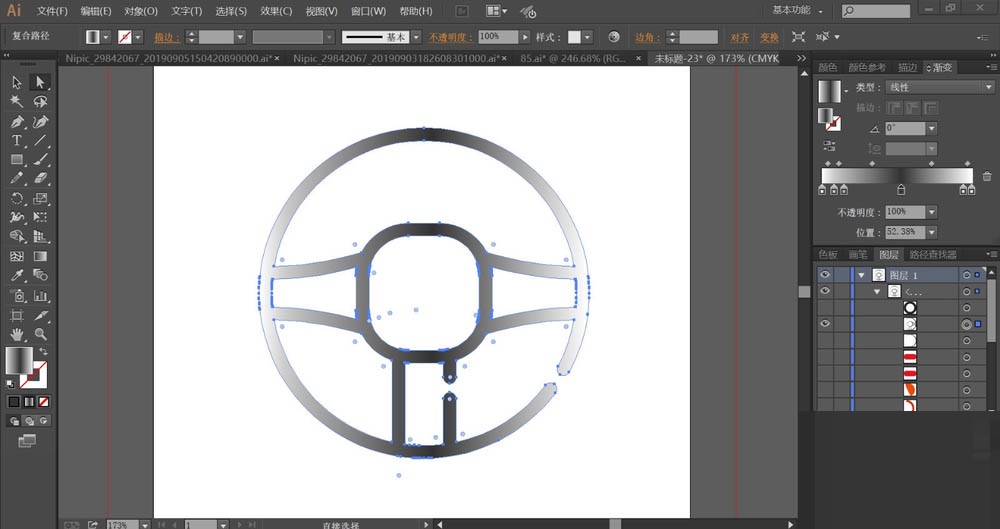Click the 变换 link in control bar
The image size is (1000, 529).
769,38
